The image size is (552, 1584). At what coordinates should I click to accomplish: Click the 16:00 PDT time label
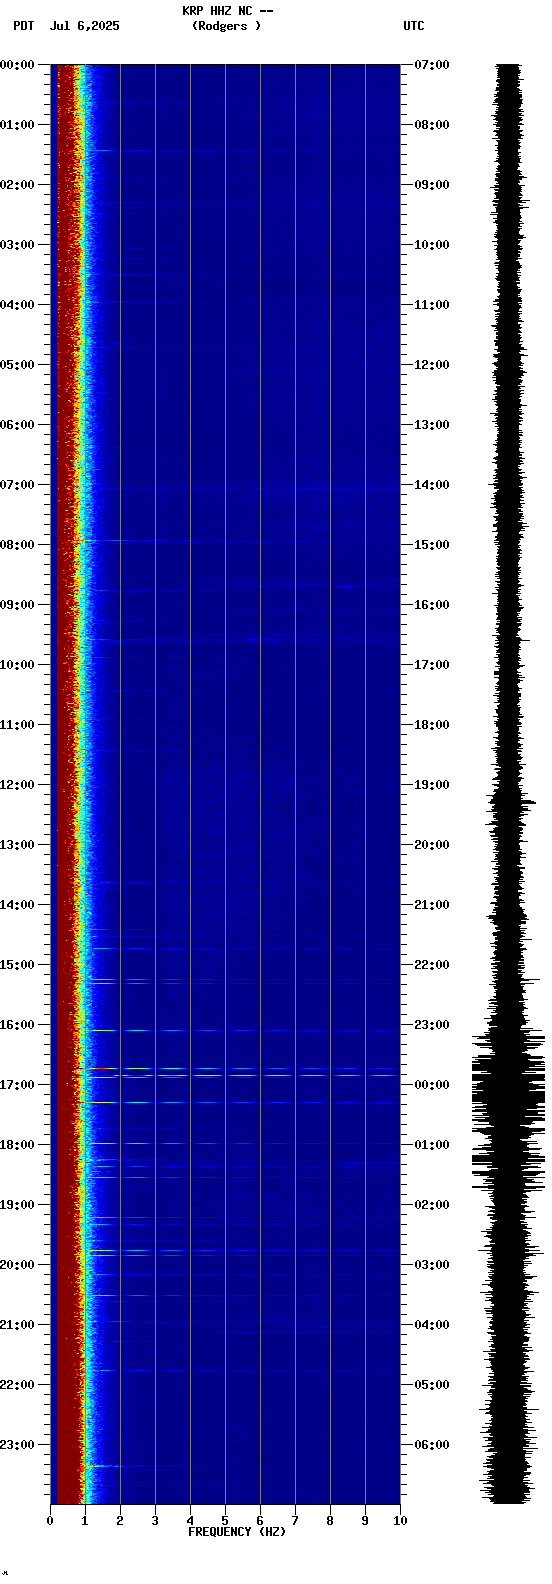click(x=17, y=1025)
